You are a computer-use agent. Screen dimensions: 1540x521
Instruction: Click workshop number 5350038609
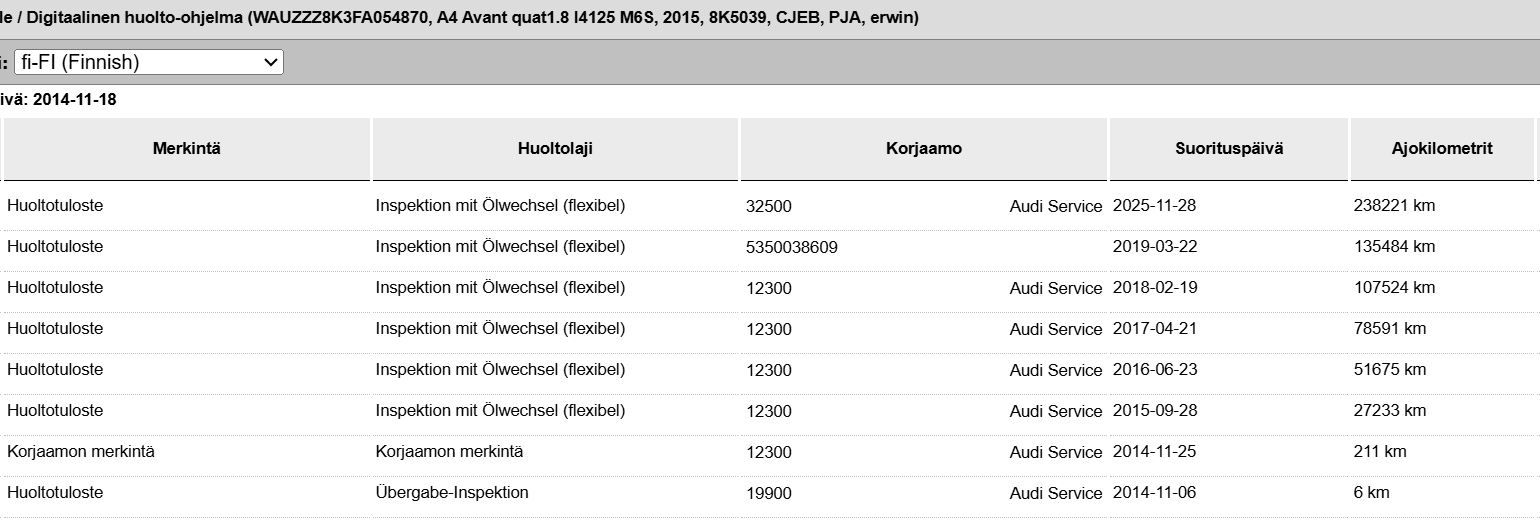coord(792,247)
